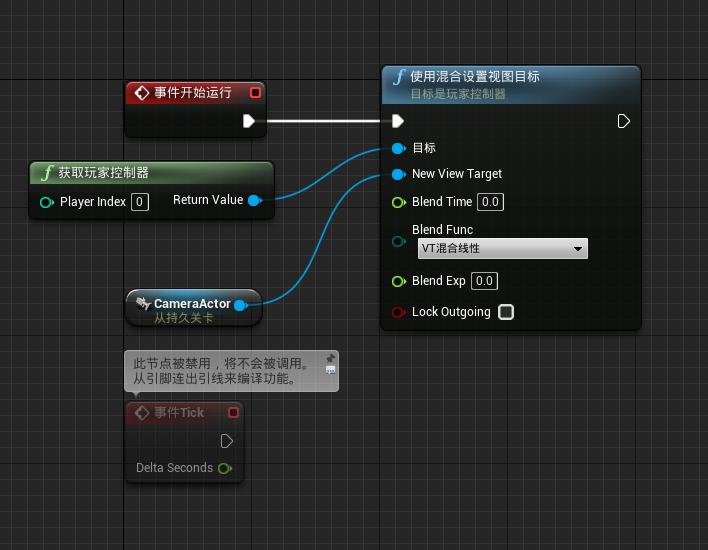
Task: Click the Return Value output pin
Action: tap(255, 200)
